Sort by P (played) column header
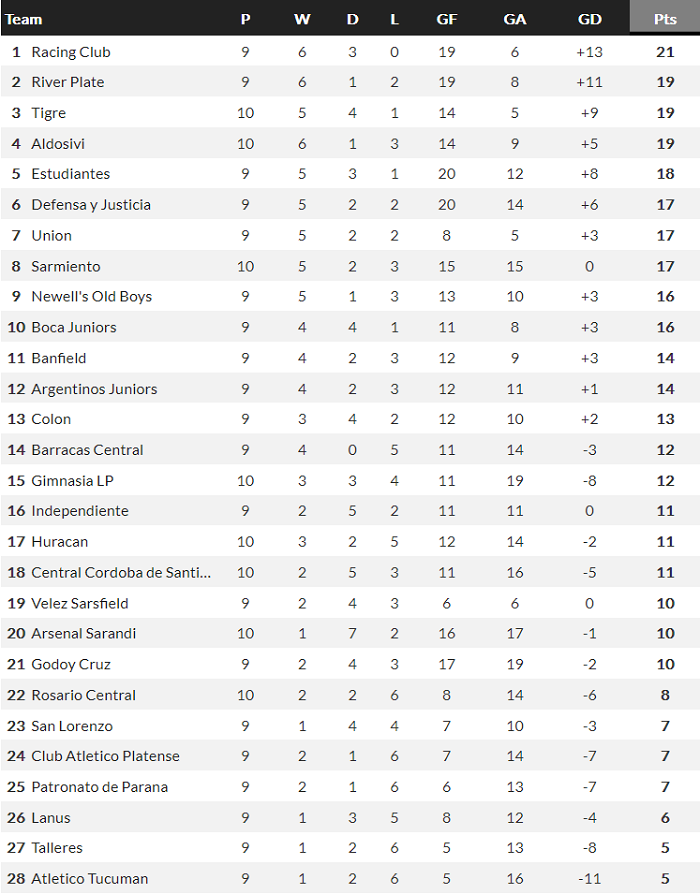 pos(246,19)
